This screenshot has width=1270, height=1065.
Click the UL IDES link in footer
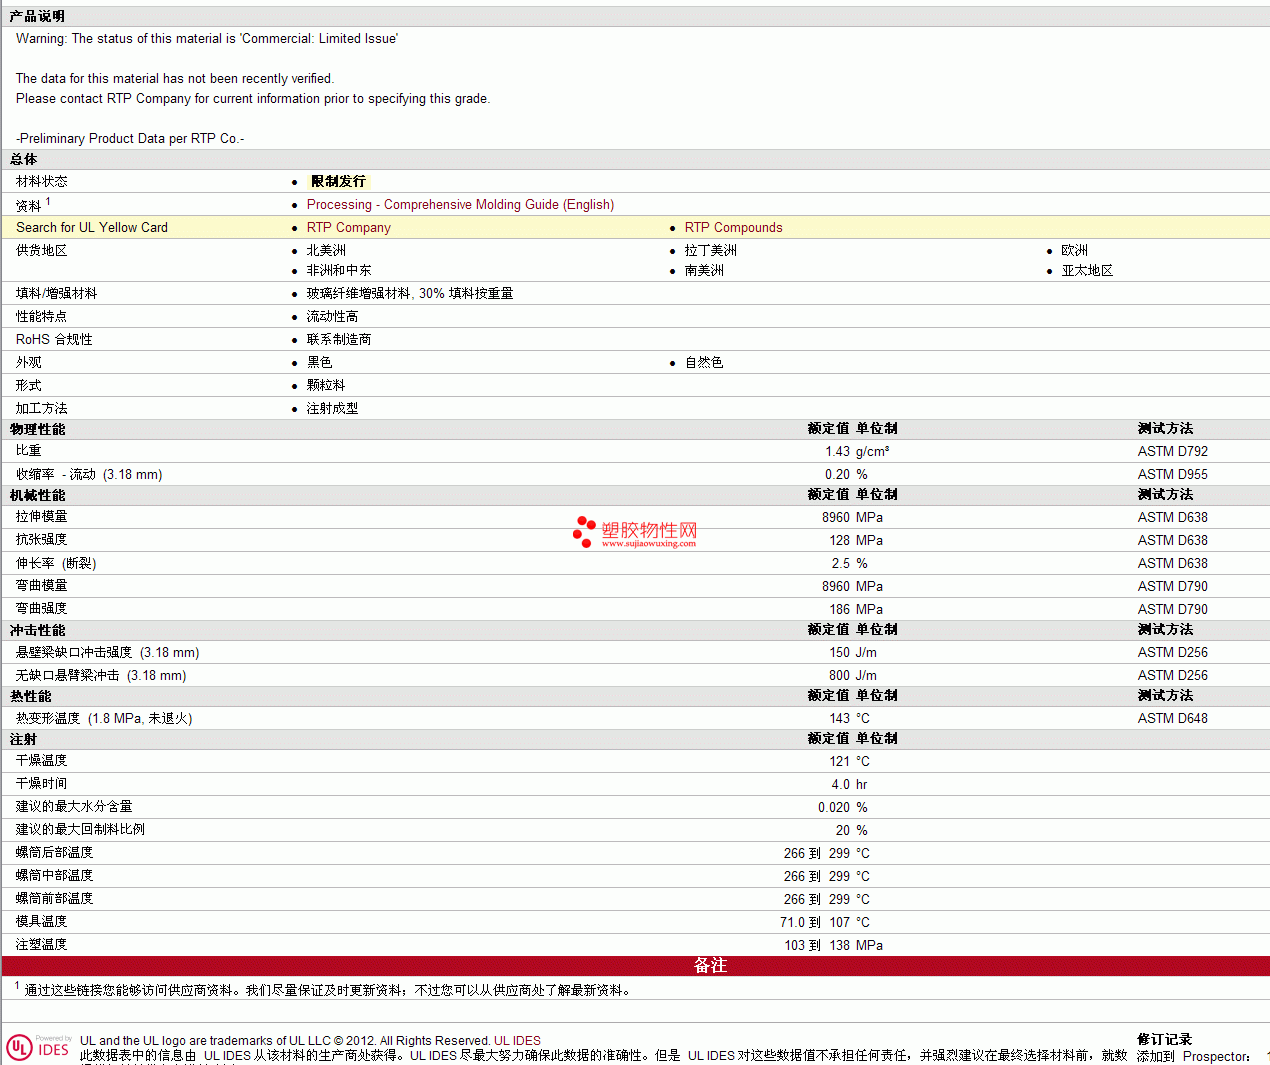pos(517,1040)
